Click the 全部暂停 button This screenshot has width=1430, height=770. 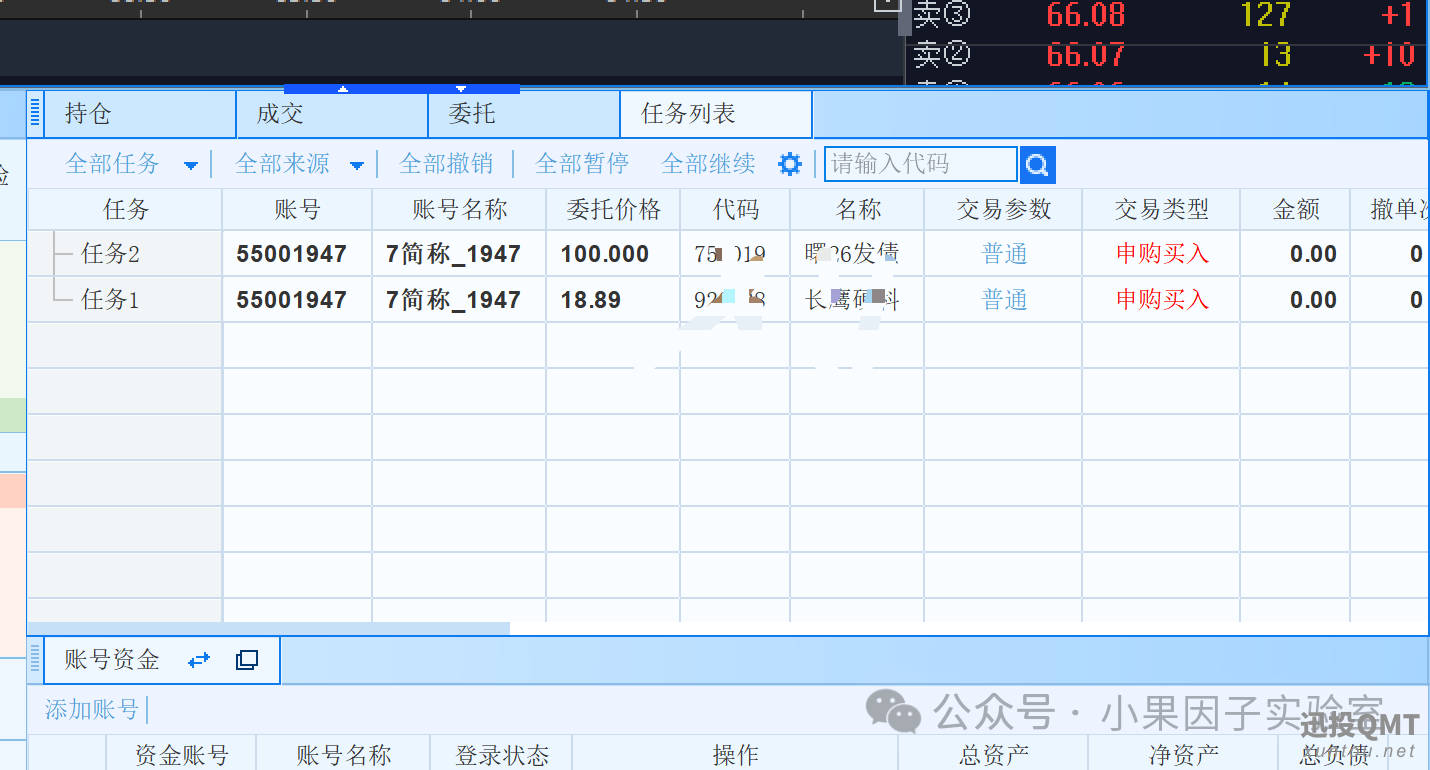pos(582,164)
